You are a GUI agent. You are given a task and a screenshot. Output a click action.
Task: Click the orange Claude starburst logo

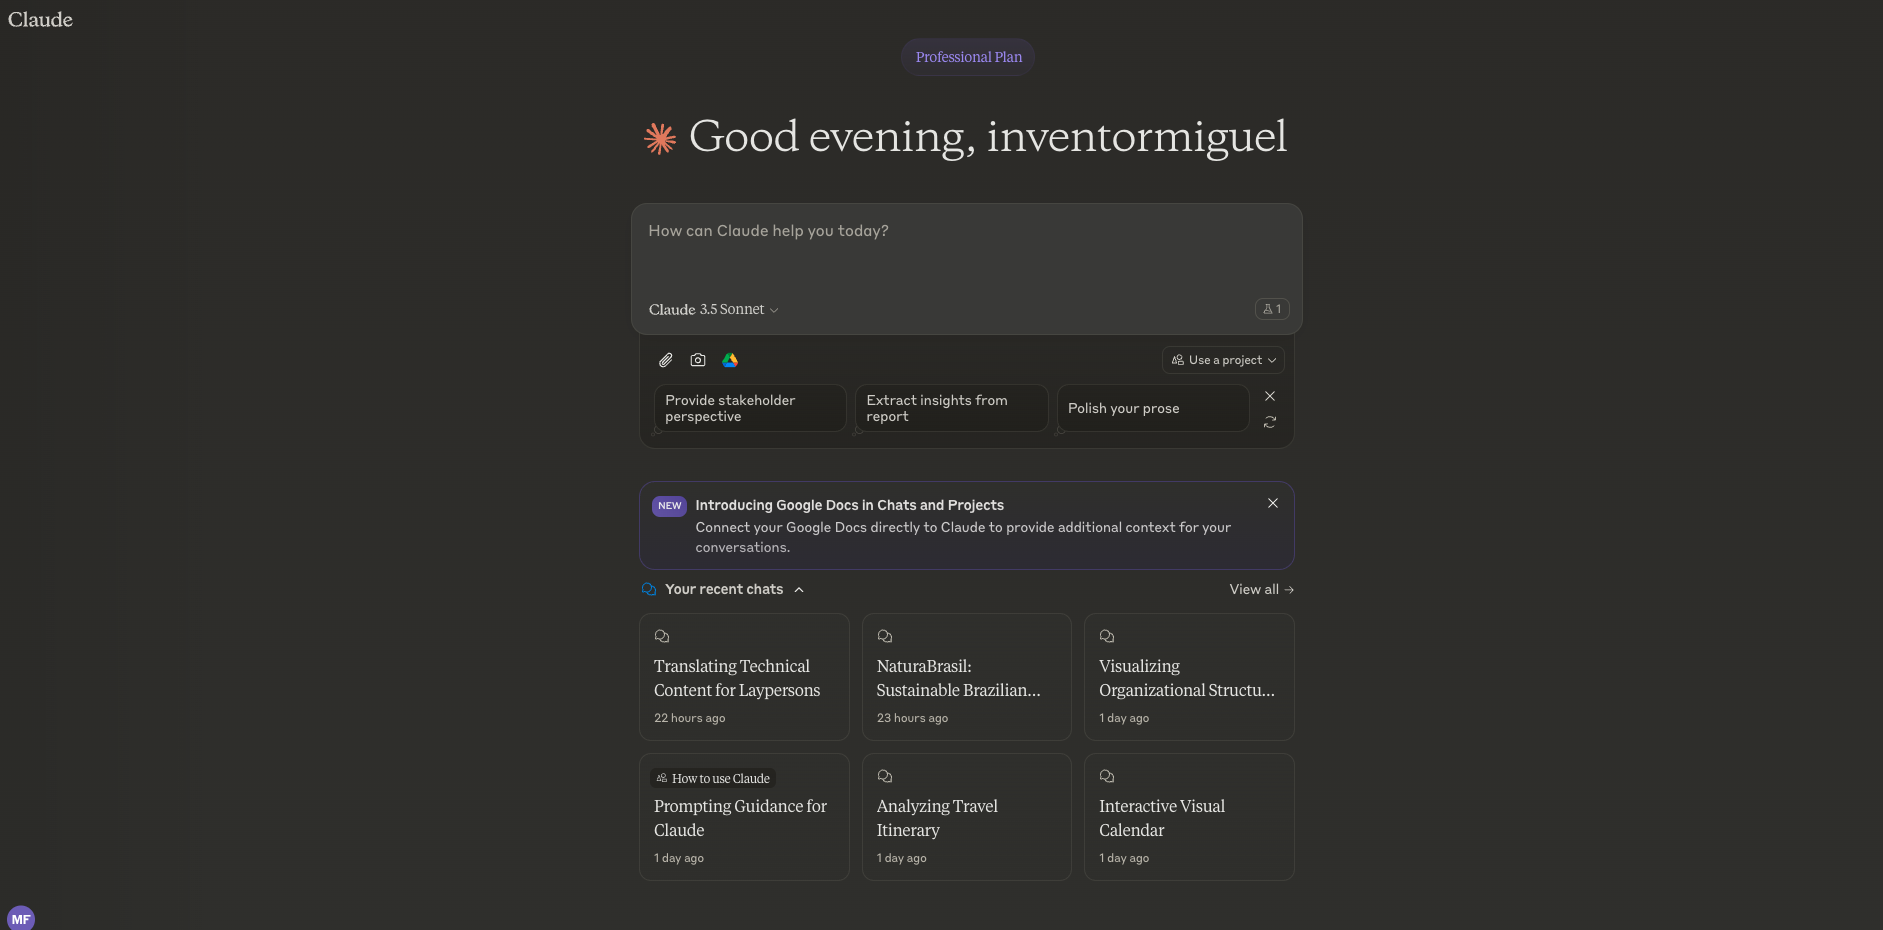point(660,138)
